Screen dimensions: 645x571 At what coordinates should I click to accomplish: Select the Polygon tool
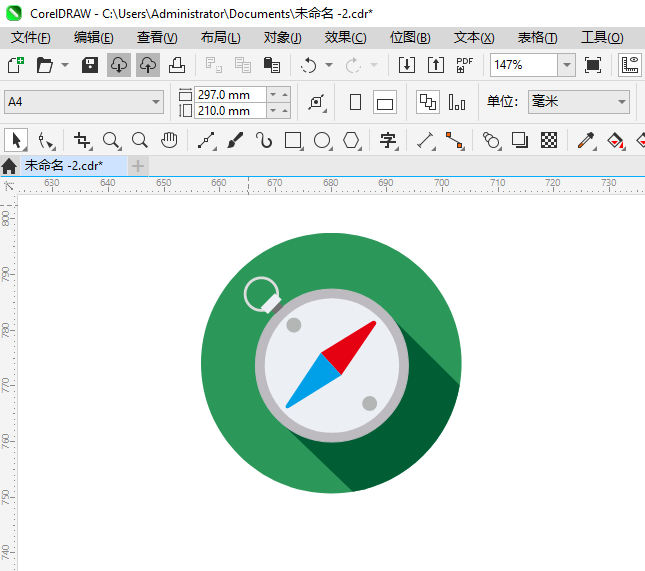tap(351, 140)
